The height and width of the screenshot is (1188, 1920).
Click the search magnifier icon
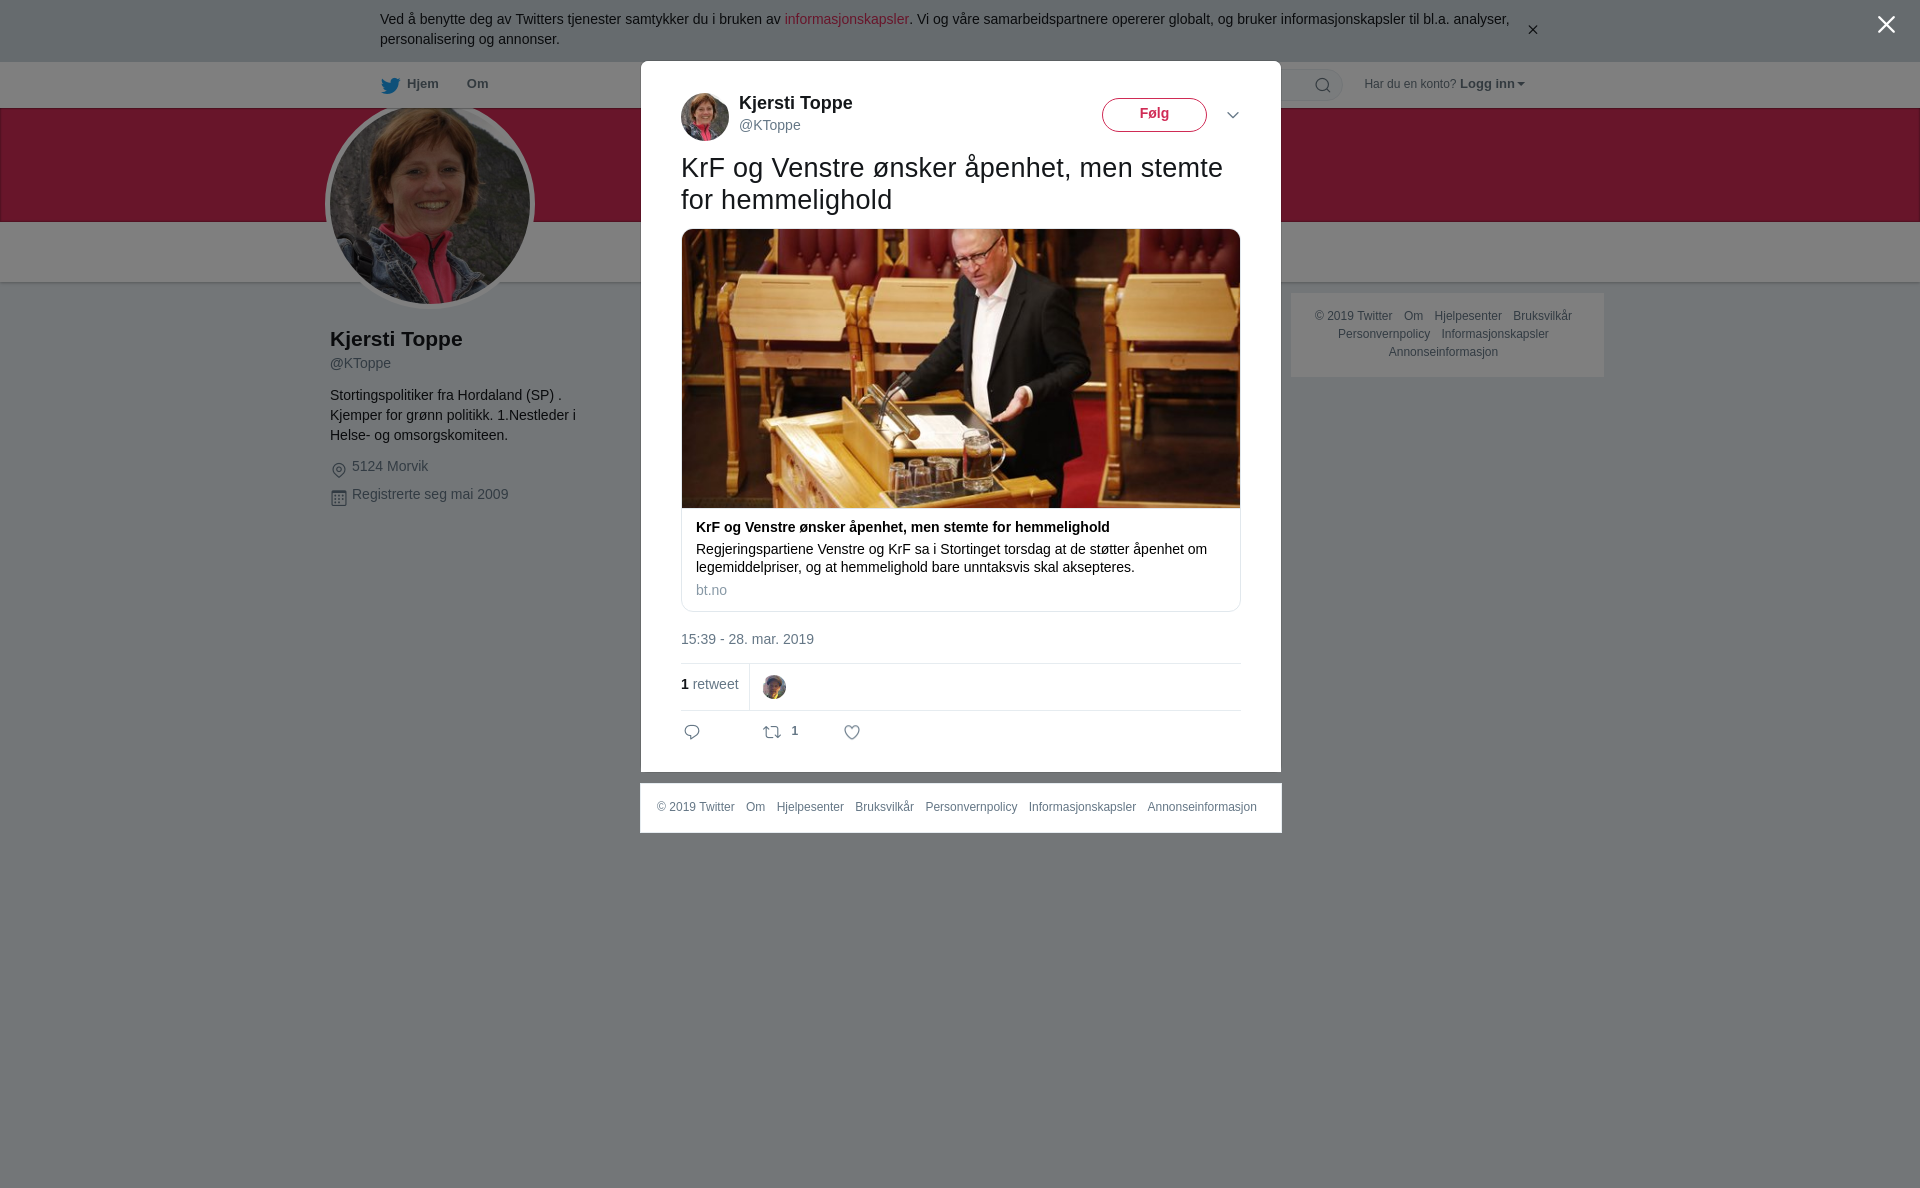tap(1323, 85)
